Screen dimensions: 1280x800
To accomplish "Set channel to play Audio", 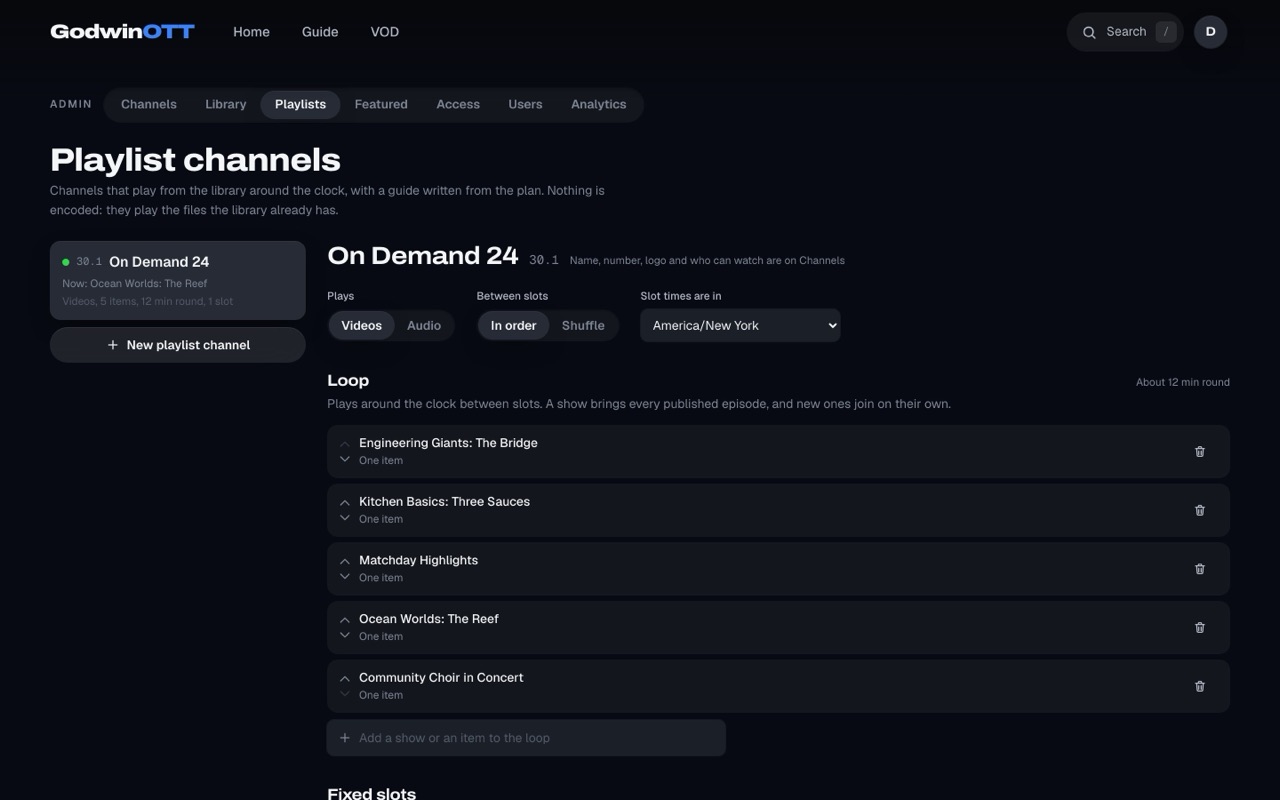I will [x=424, y=325].
